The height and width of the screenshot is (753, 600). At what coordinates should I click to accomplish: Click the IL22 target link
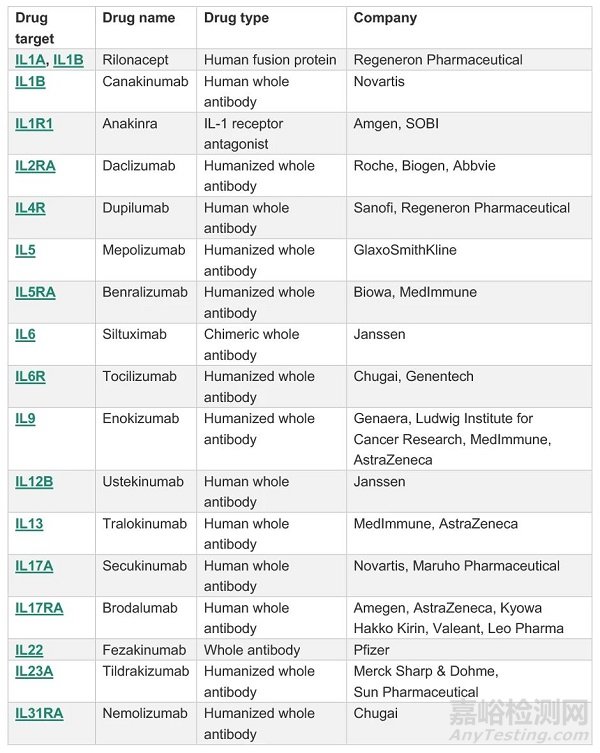coord(29,650)
